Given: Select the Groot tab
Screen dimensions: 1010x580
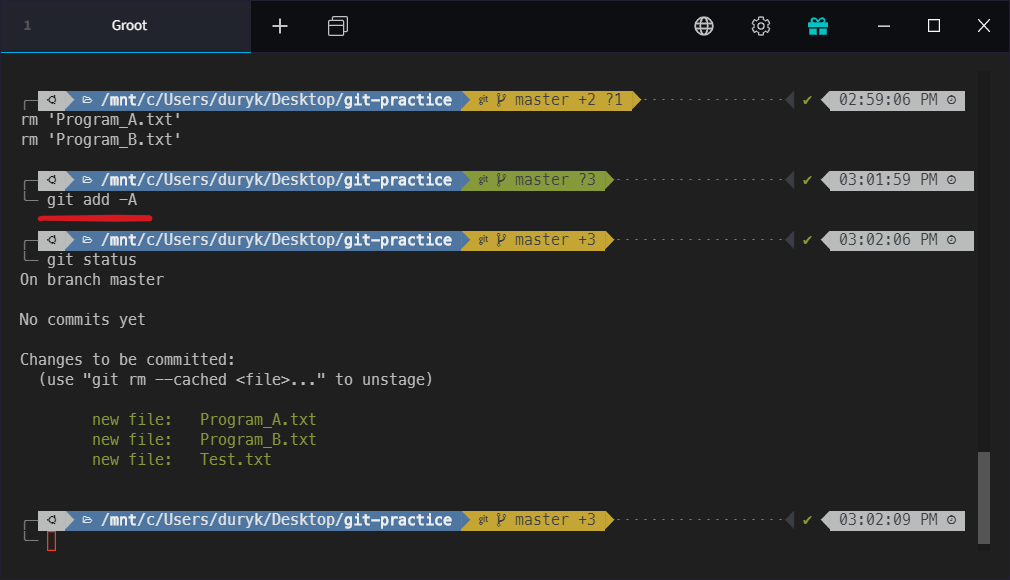Looking at the screenshot, I should click(x=126, y=26).
